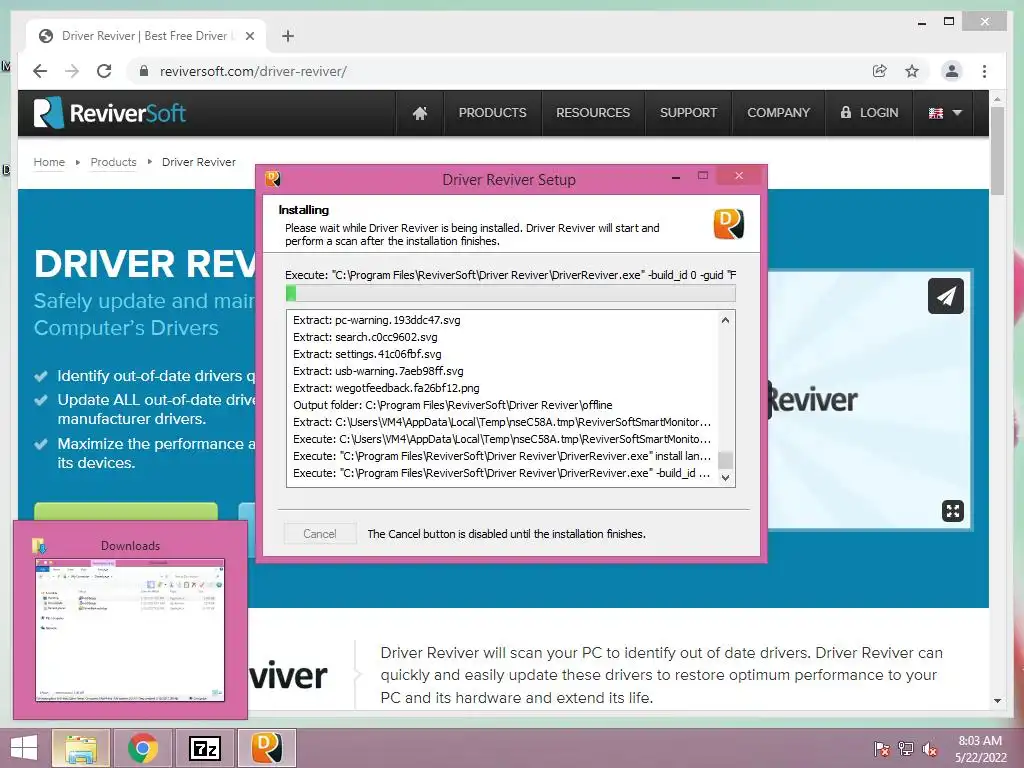The image size is (1024, 768).
Task: Click the network tray icon
Action: click(906, 748)
